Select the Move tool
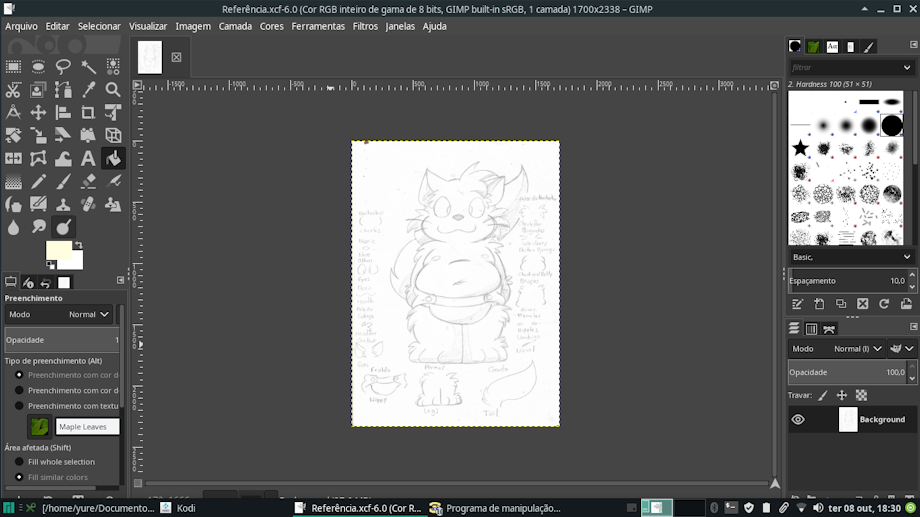 click(38, 112)
